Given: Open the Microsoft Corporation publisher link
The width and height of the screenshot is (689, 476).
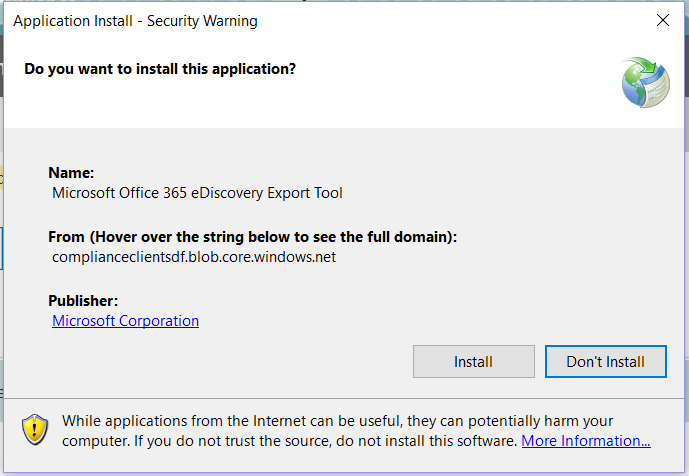Looking at the screenshot, I should [x=125, y=321].
